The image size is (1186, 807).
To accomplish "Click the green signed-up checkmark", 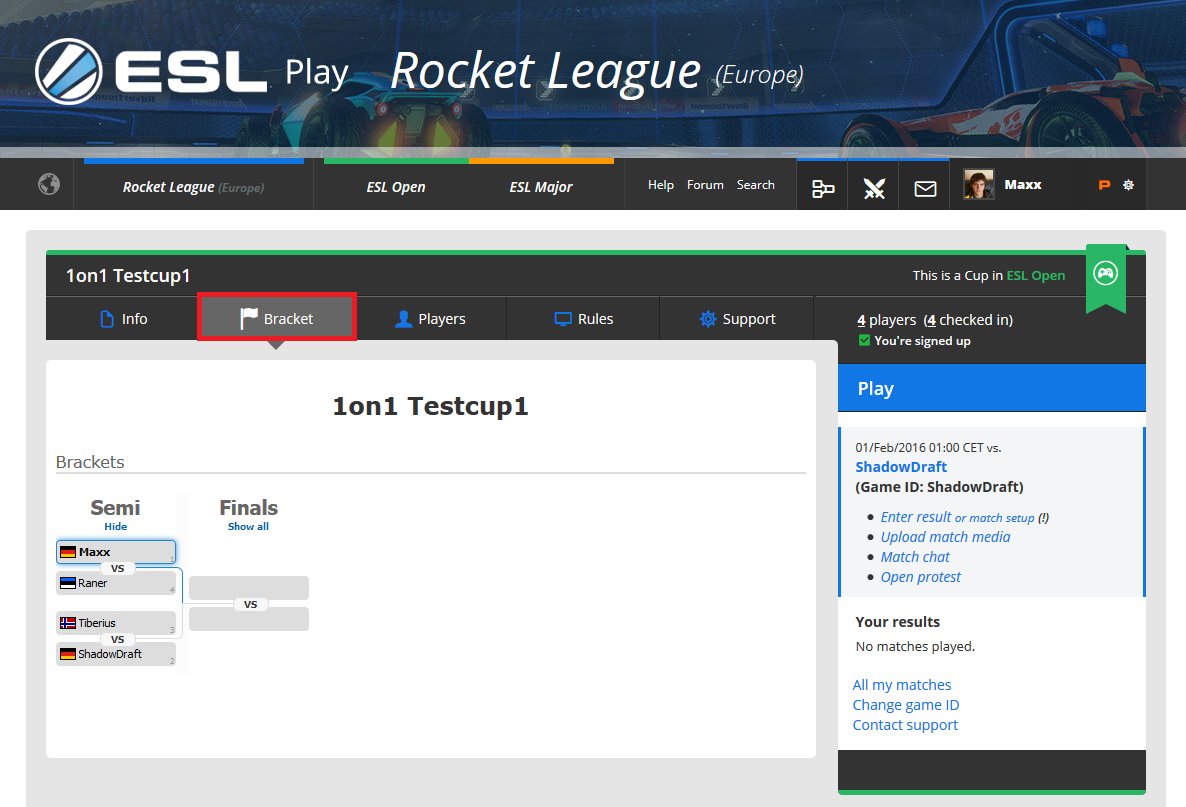I will (x=865, y=340).
